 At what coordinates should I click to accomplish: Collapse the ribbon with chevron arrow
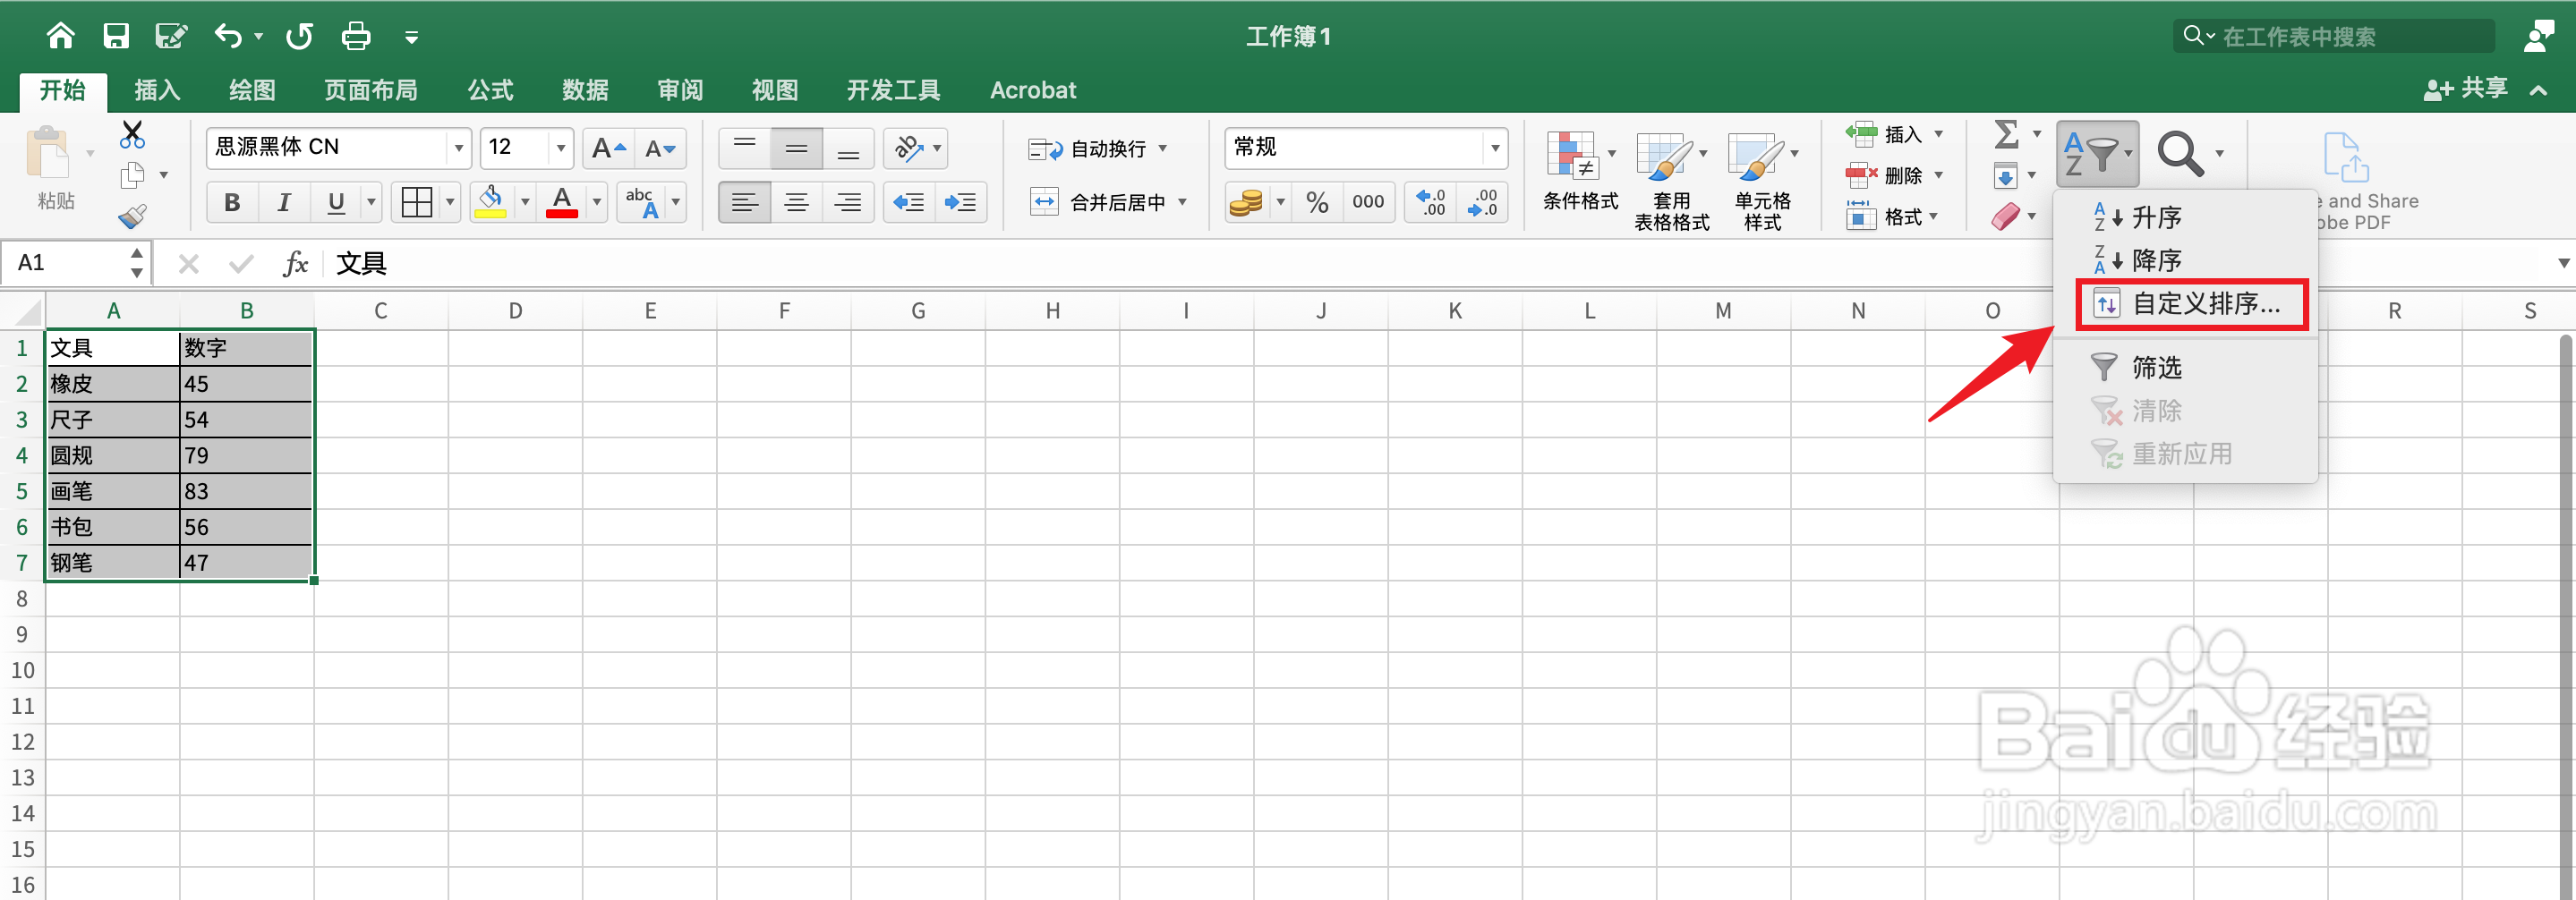(x=2538, y=90)
